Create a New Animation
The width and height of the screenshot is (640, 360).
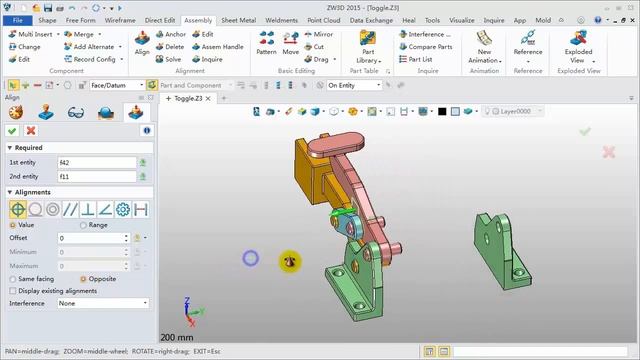click(484, 47)
